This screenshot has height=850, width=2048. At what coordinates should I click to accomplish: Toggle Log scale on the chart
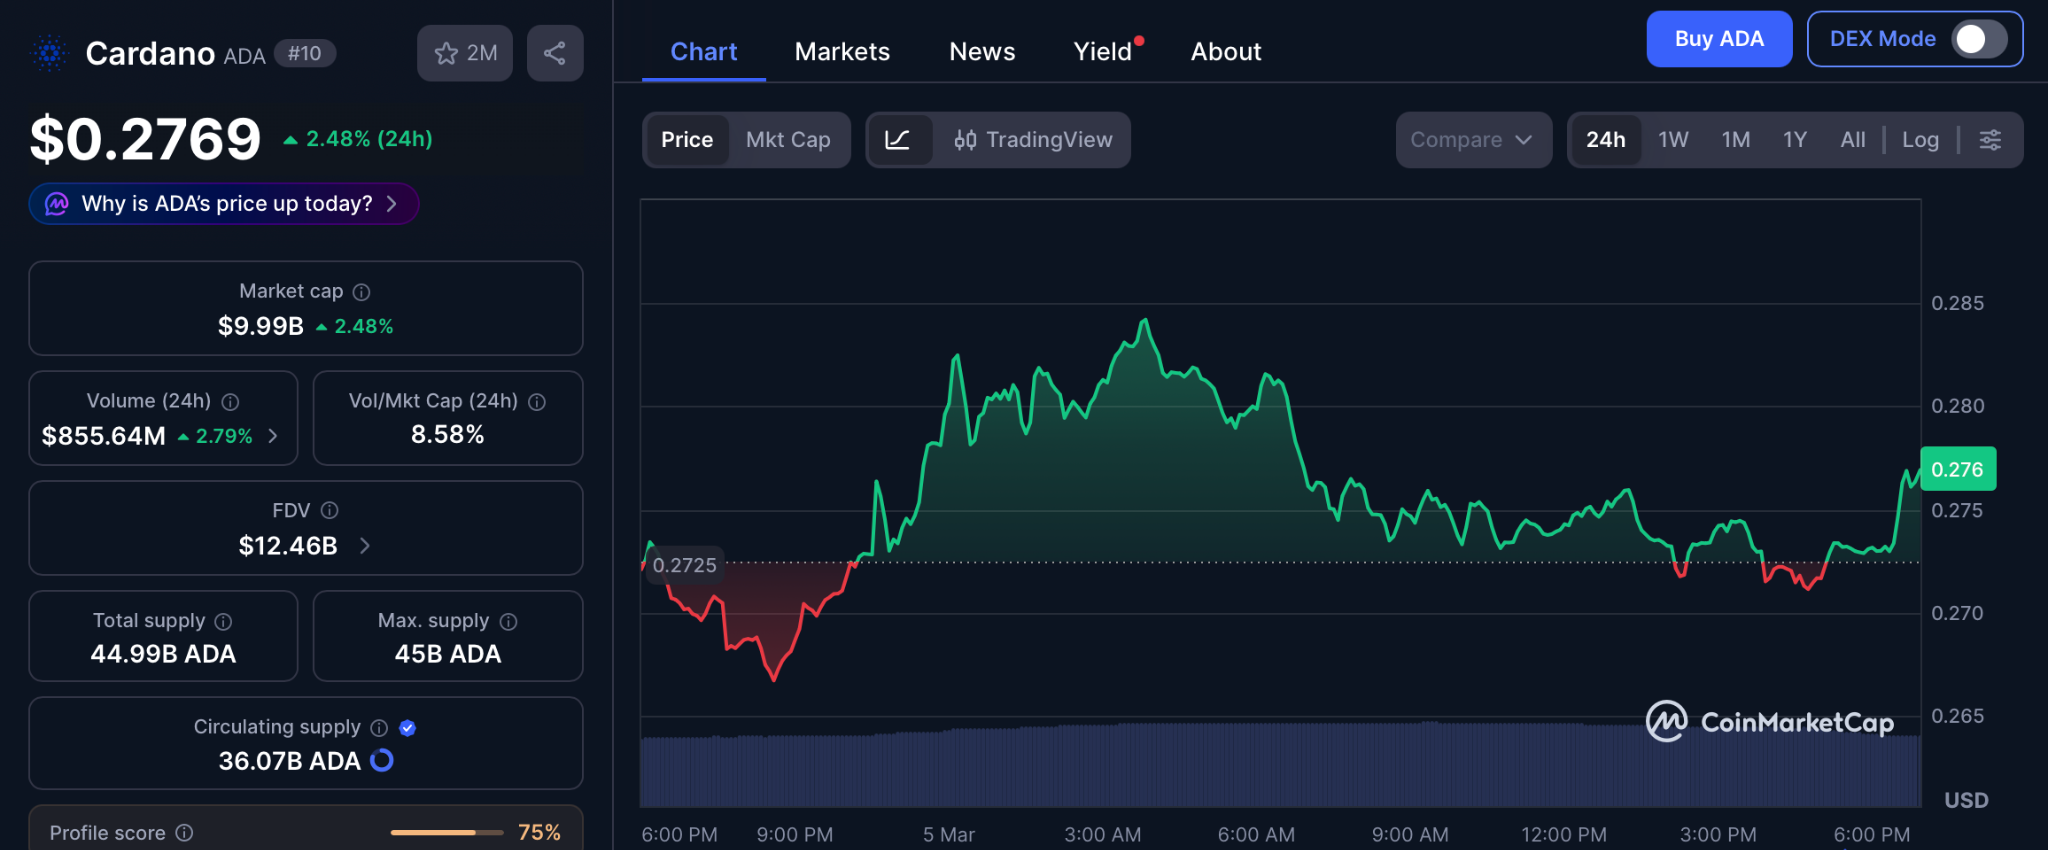click(x=1920, y=140)
